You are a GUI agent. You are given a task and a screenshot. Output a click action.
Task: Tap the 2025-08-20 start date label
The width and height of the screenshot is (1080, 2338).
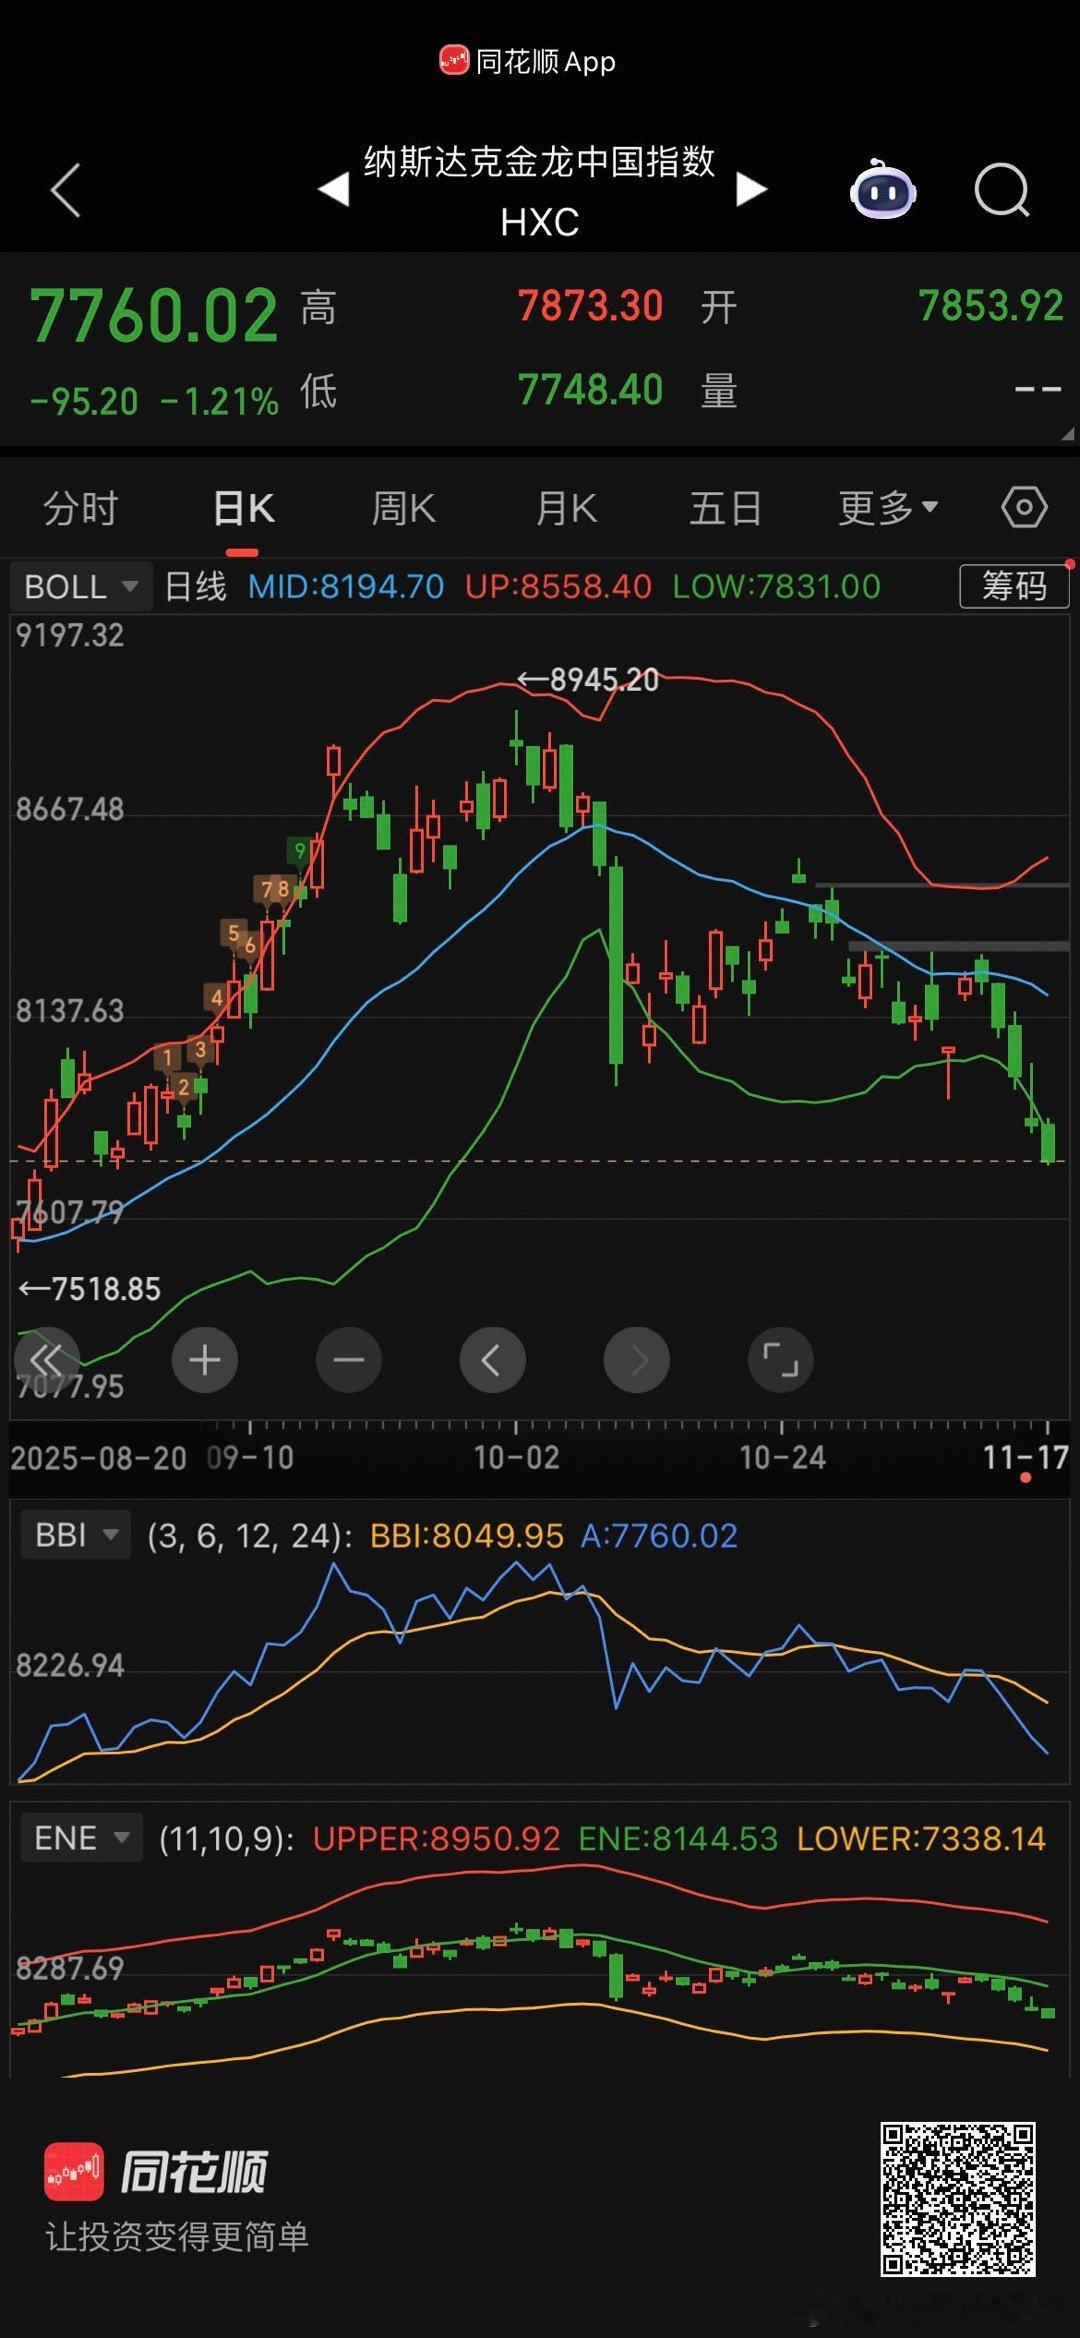[99, 1458]
